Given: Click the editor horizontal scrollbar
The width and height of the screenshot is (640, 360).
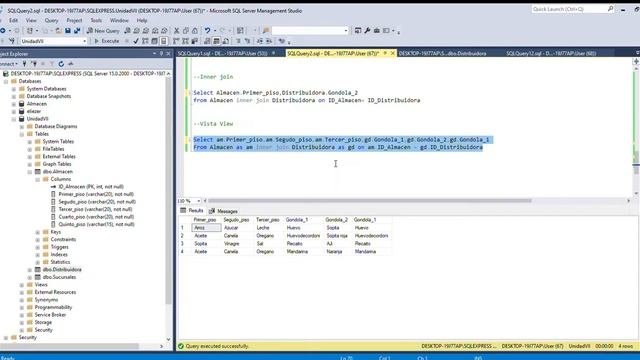Looking at the screenshot, I should tap(370, 201).
